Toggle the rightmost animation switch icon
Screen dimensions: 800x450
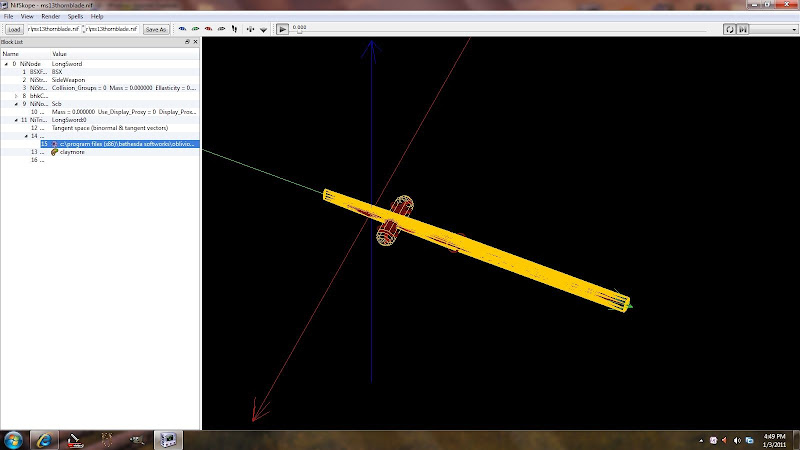tap(743, 29)
